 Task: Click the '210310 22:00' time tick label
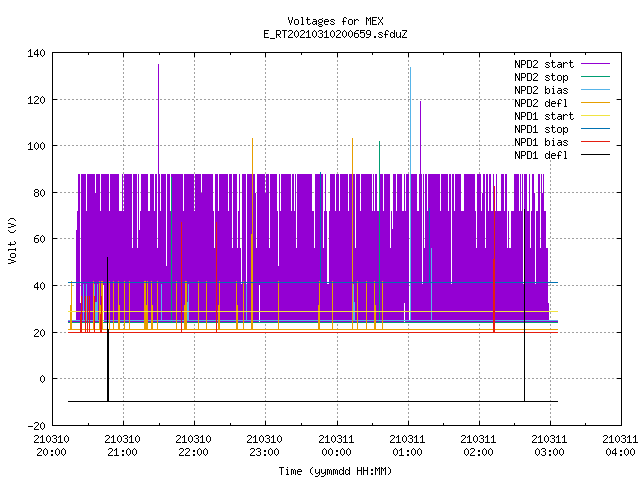point(193,446)
